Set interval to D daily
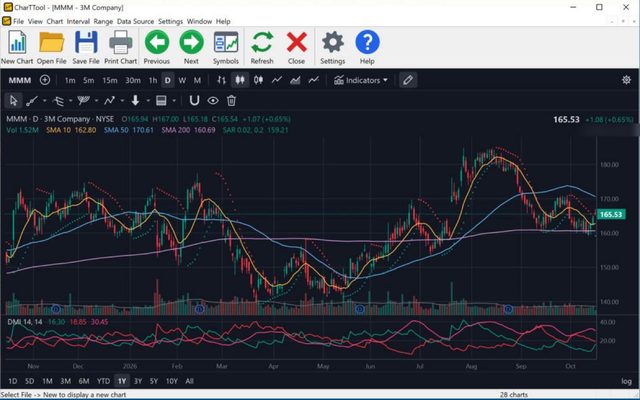Image resolution: width=640 pixels, height=400 pixels. pos(167,80)
